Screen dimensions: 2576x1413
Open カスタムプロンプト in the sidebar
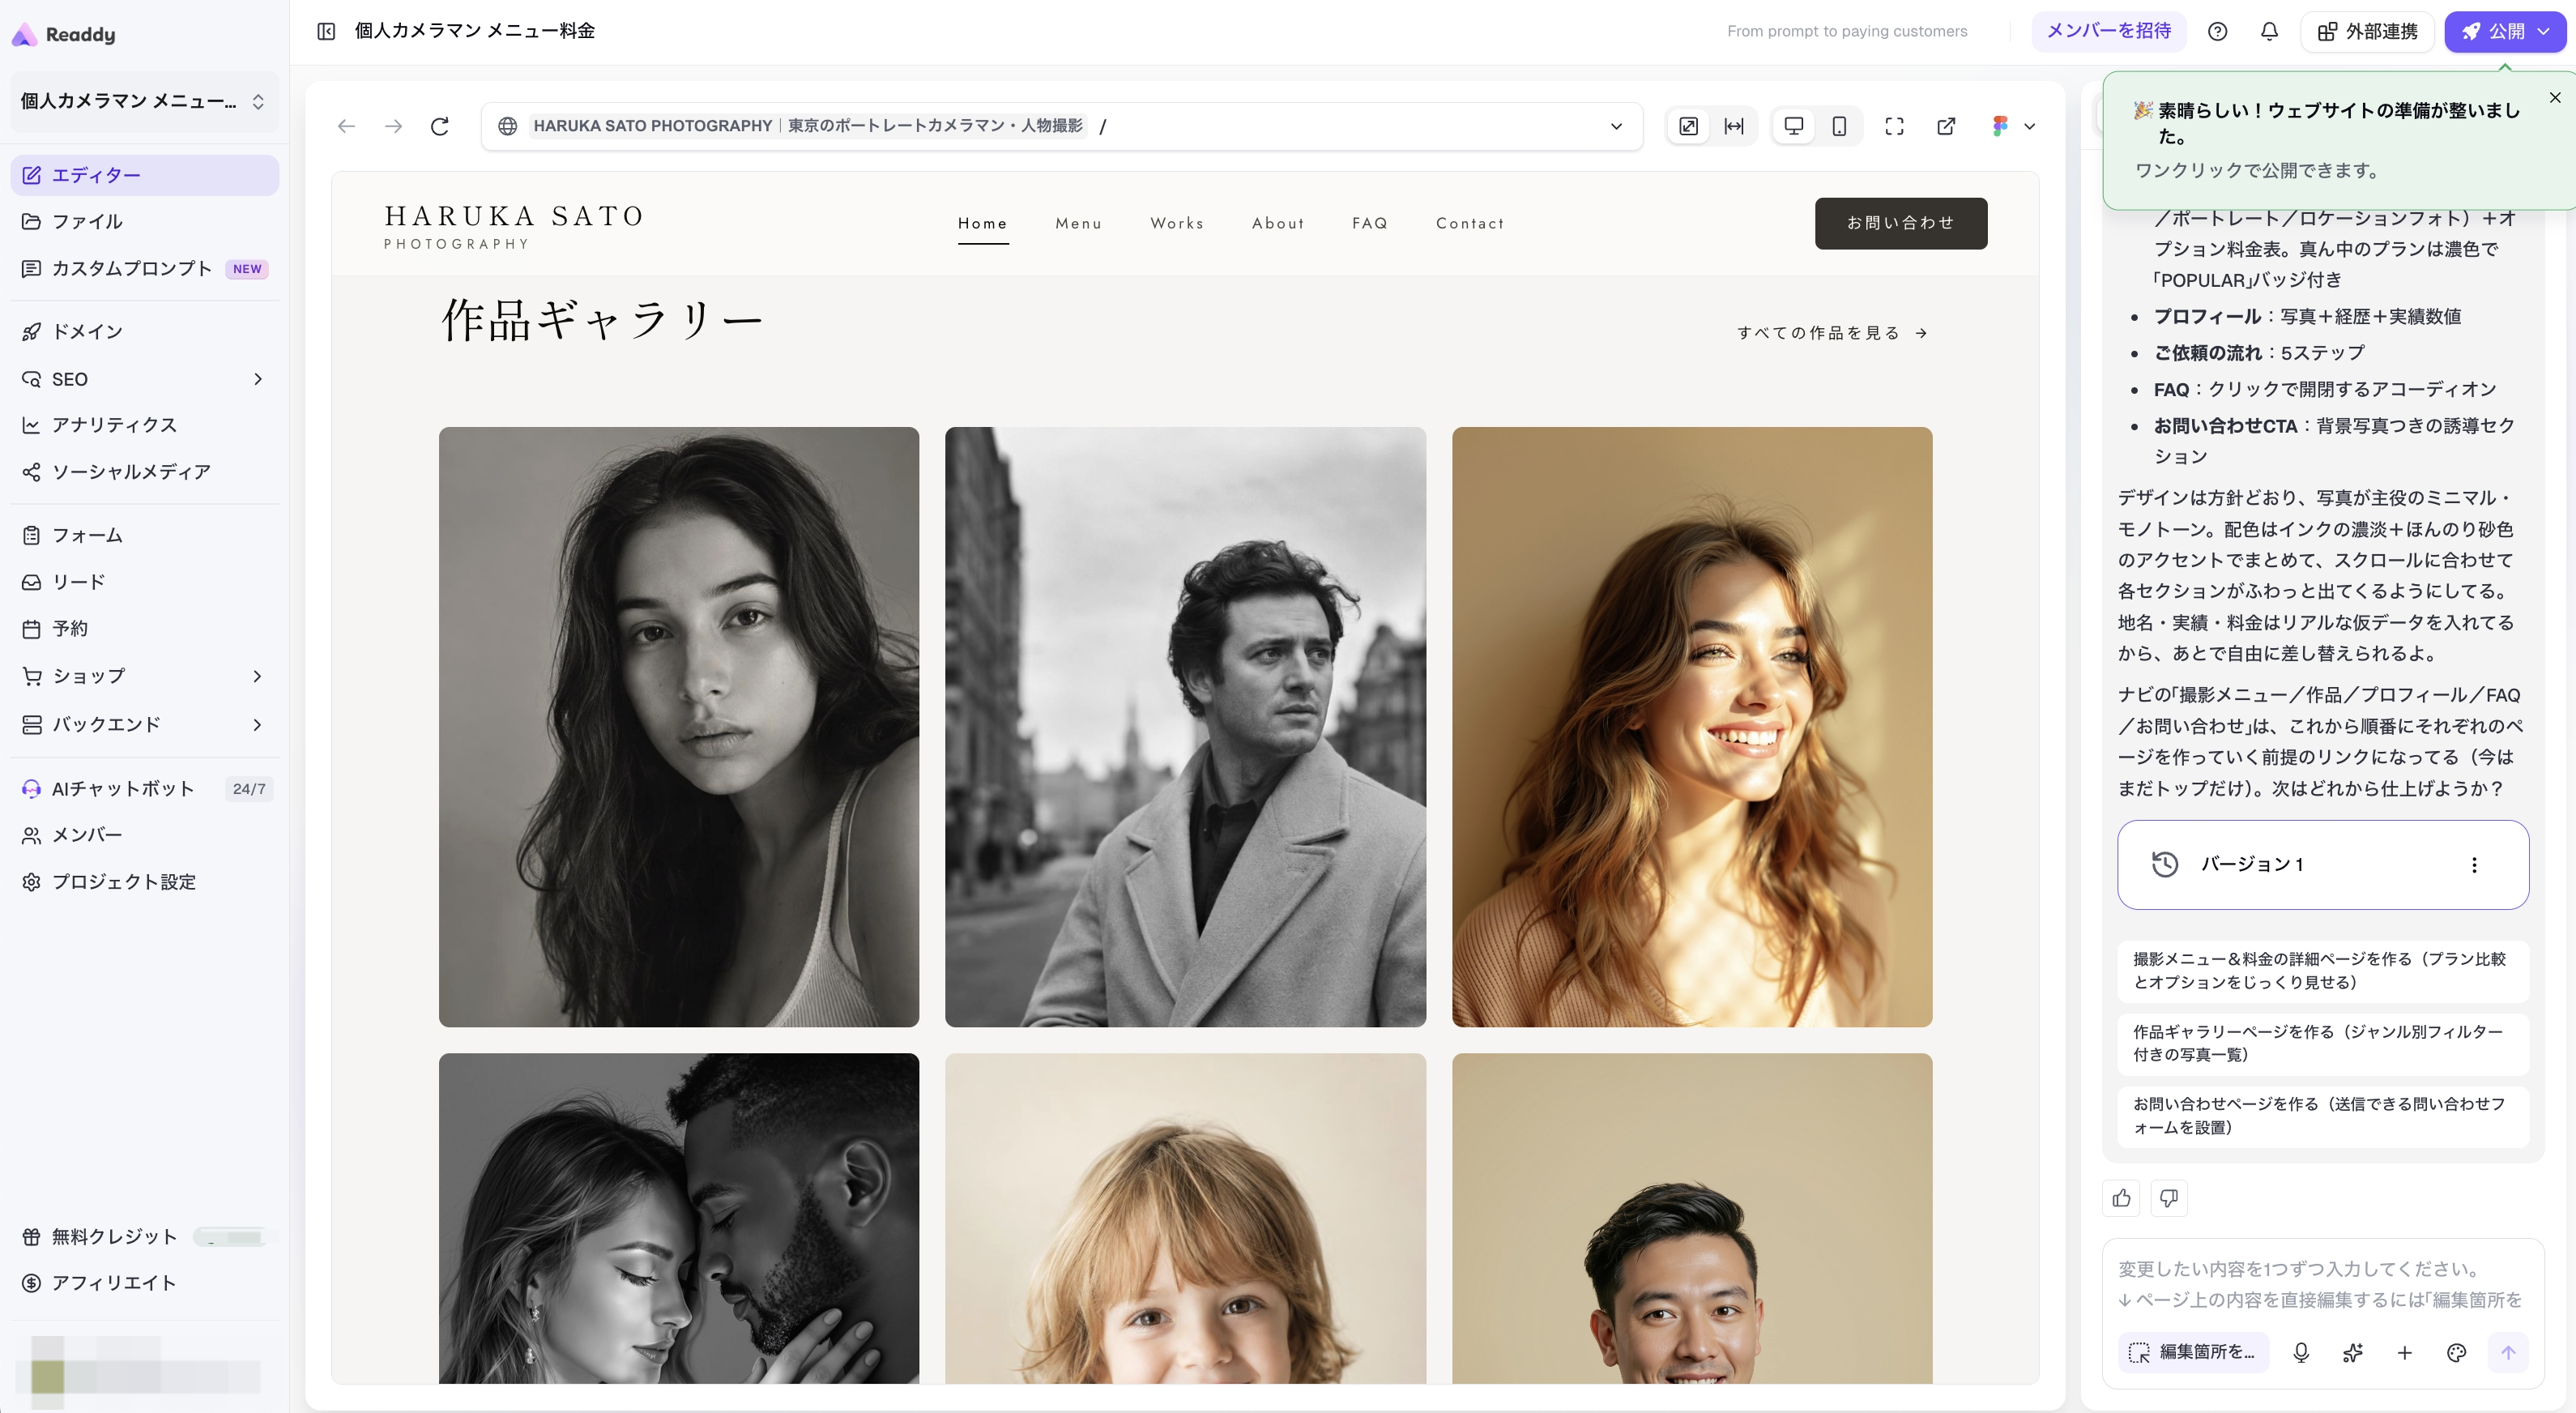pos(144,268)
